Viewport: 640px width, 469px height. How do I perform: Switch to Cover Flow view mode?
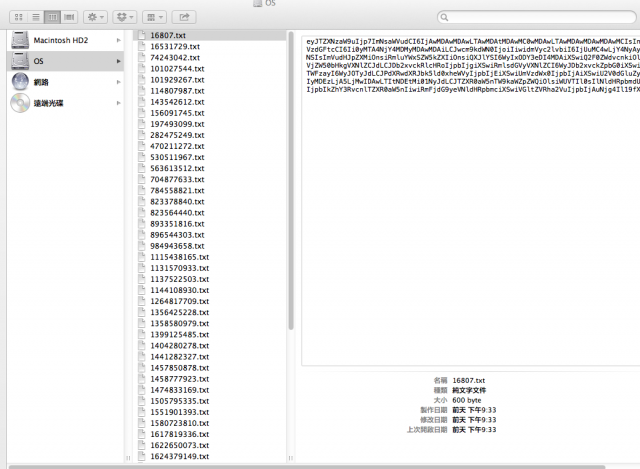(69, 17)
